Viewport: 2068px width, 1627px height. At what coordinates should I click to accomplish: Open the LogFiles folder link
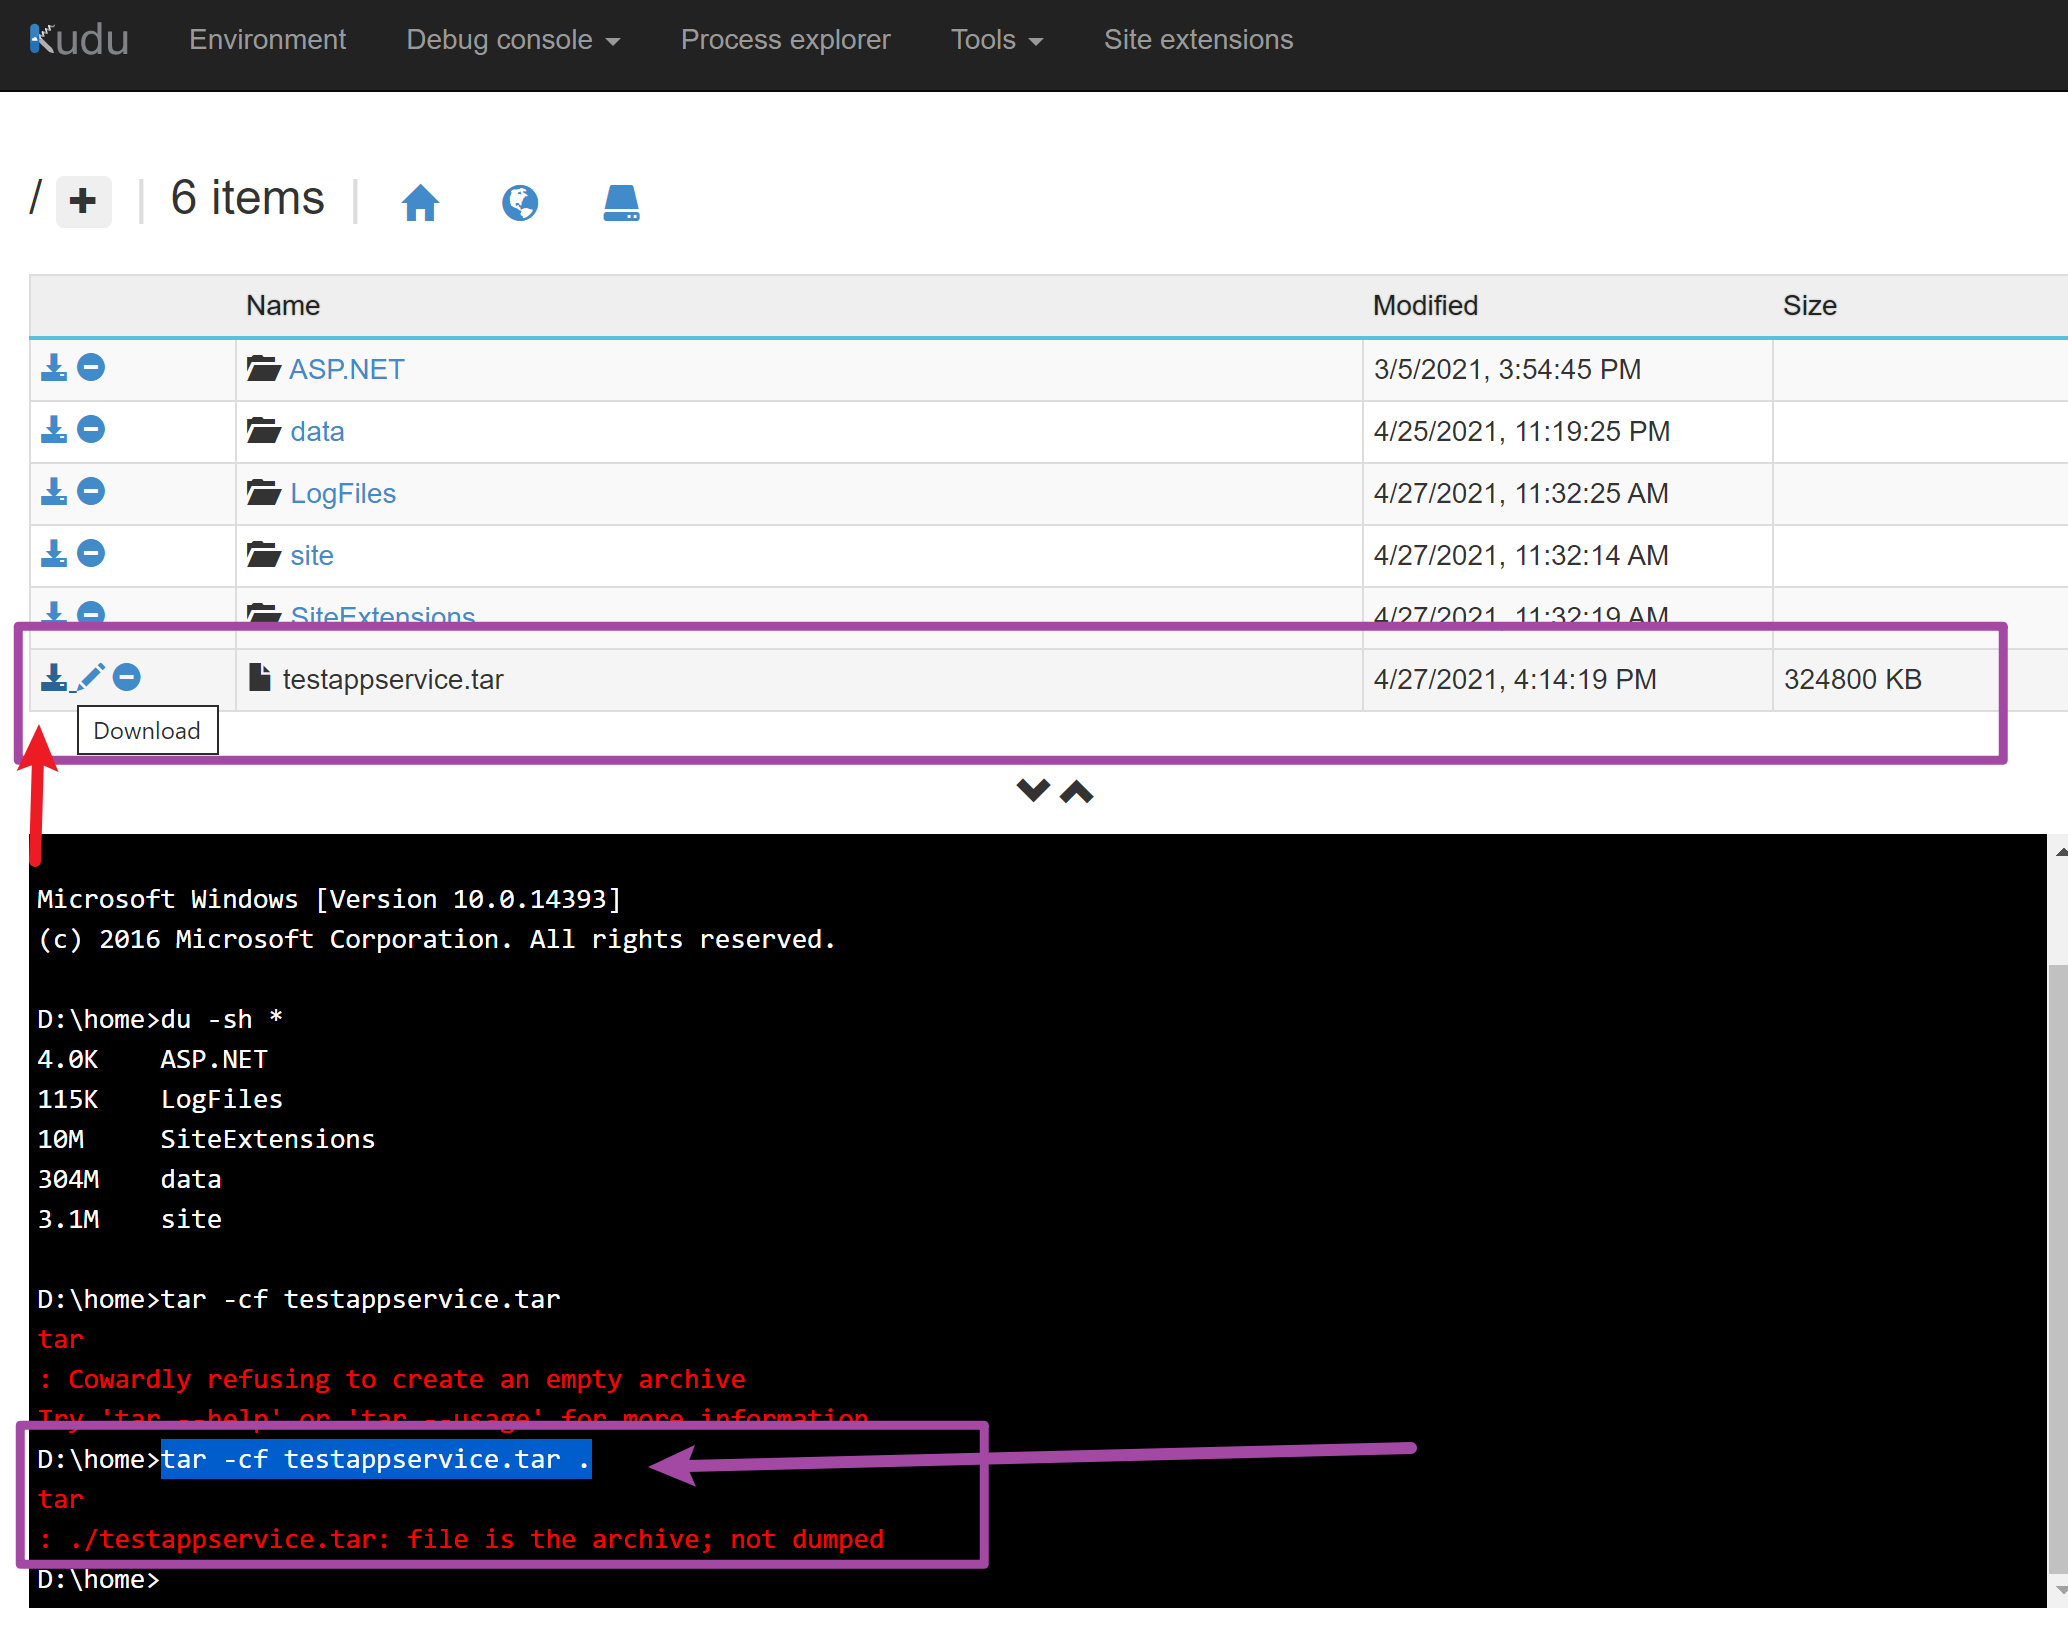pos(343,493)
